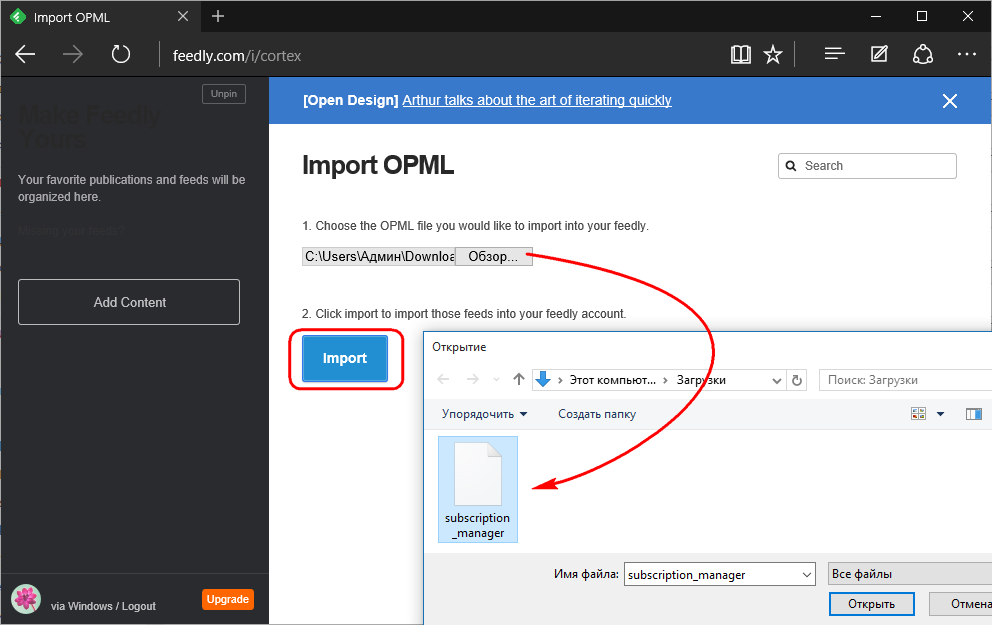Image resolution: width=992 pixels, height=625 pixels.
Task: Go forward in the file dialog
Action: (x=472, y=380)
